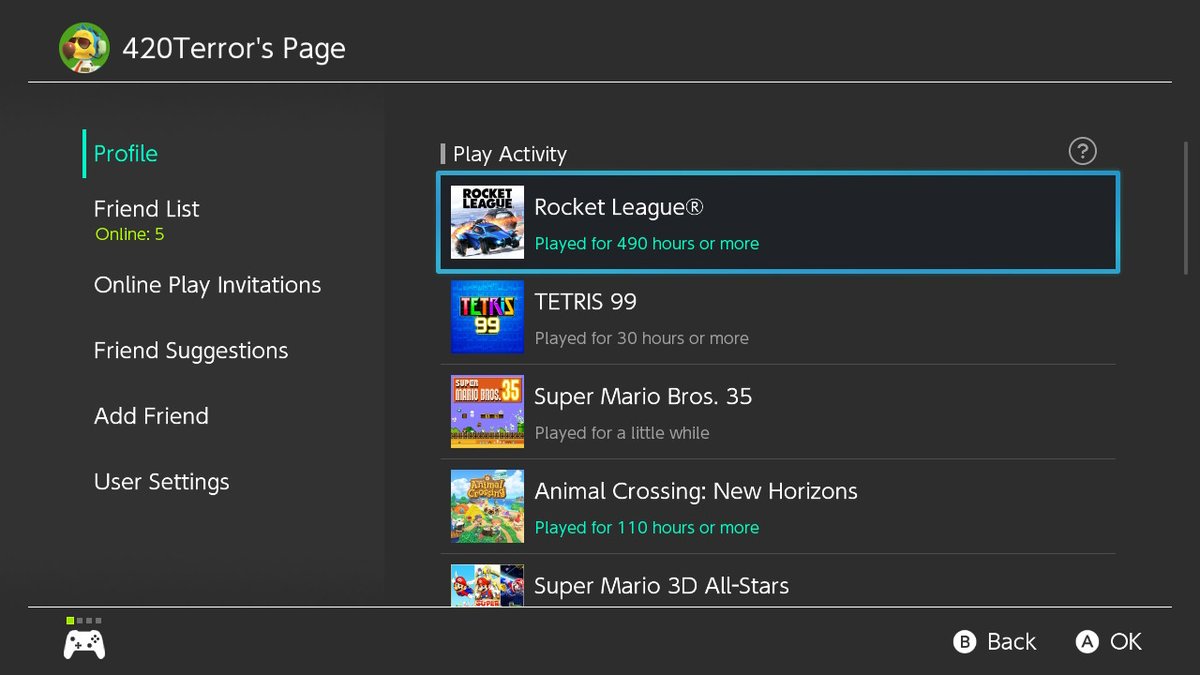The height and width of the screenshot is (675, 1200).
Task: Select Add Friend in the sidebar
Action: [x=151, y=416]
